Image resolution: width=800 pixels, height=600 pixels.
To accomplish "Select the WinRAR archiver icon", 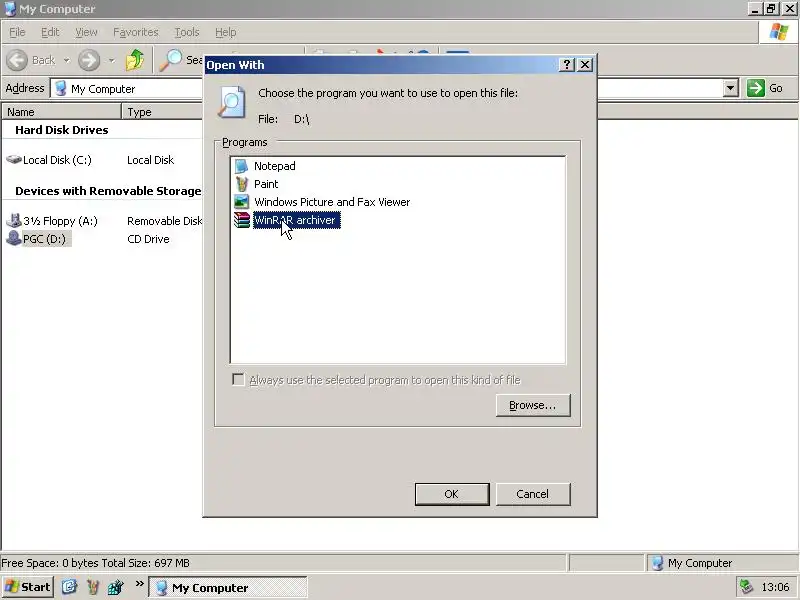I will pyautogui.click(x=241, y=220).
